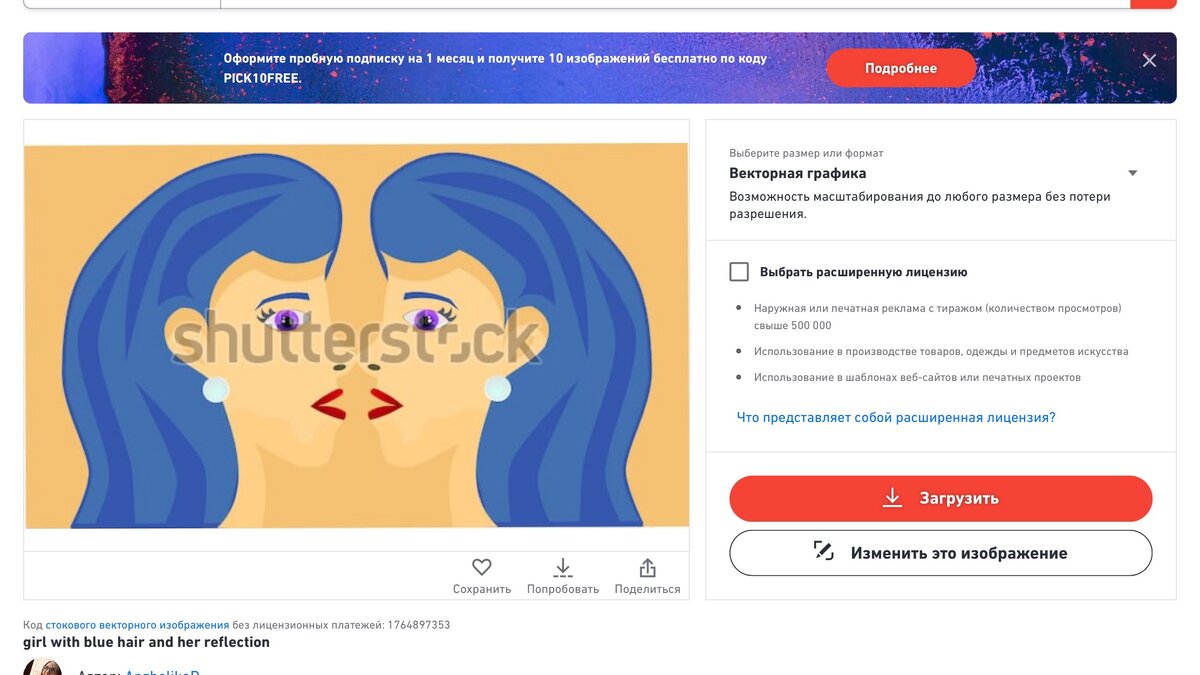This screenshot has width=1200, height=675.
Task: Open the search type dropdown at top left
Action: click(122, 4)
